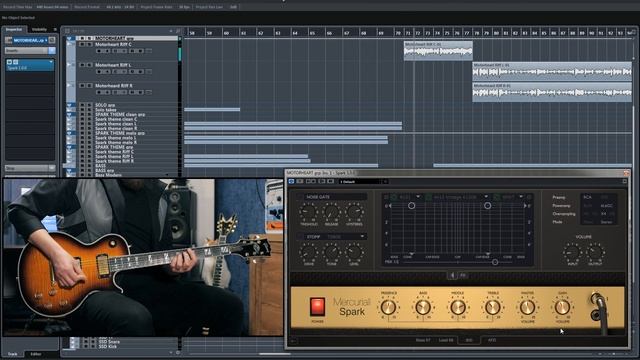Enable the Stomp section checkbox
This screenshot has width=640, height=360.
(x=300, y=237)
